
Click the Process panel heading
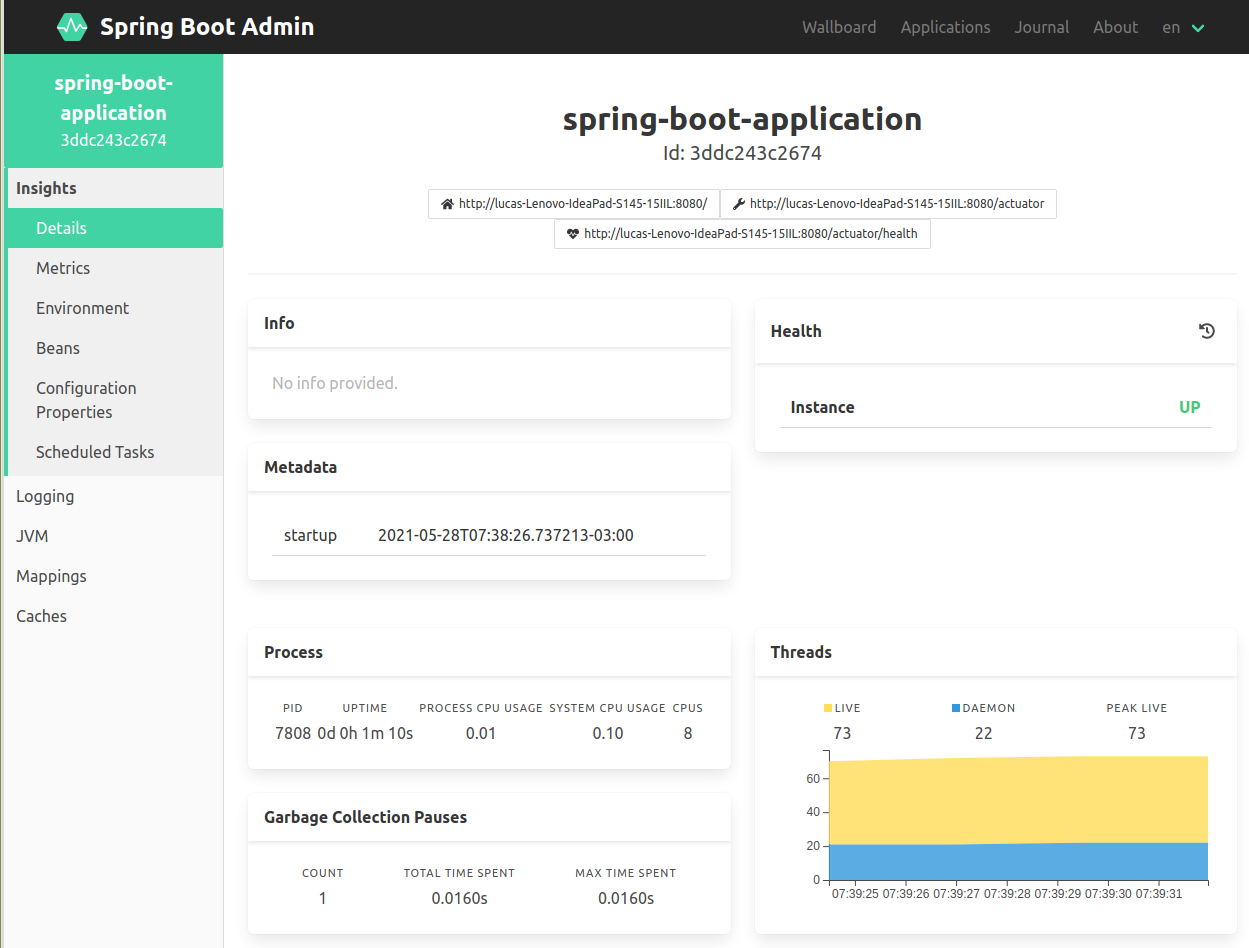pyautogui.click(x=294, y=652)
